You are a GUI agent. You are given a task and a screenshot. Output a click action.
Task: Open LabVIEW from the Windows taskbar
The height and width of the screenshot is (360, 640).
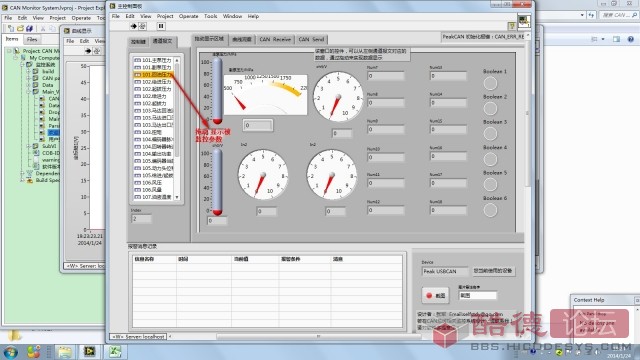pyautogui.click(x=89, y=351)
